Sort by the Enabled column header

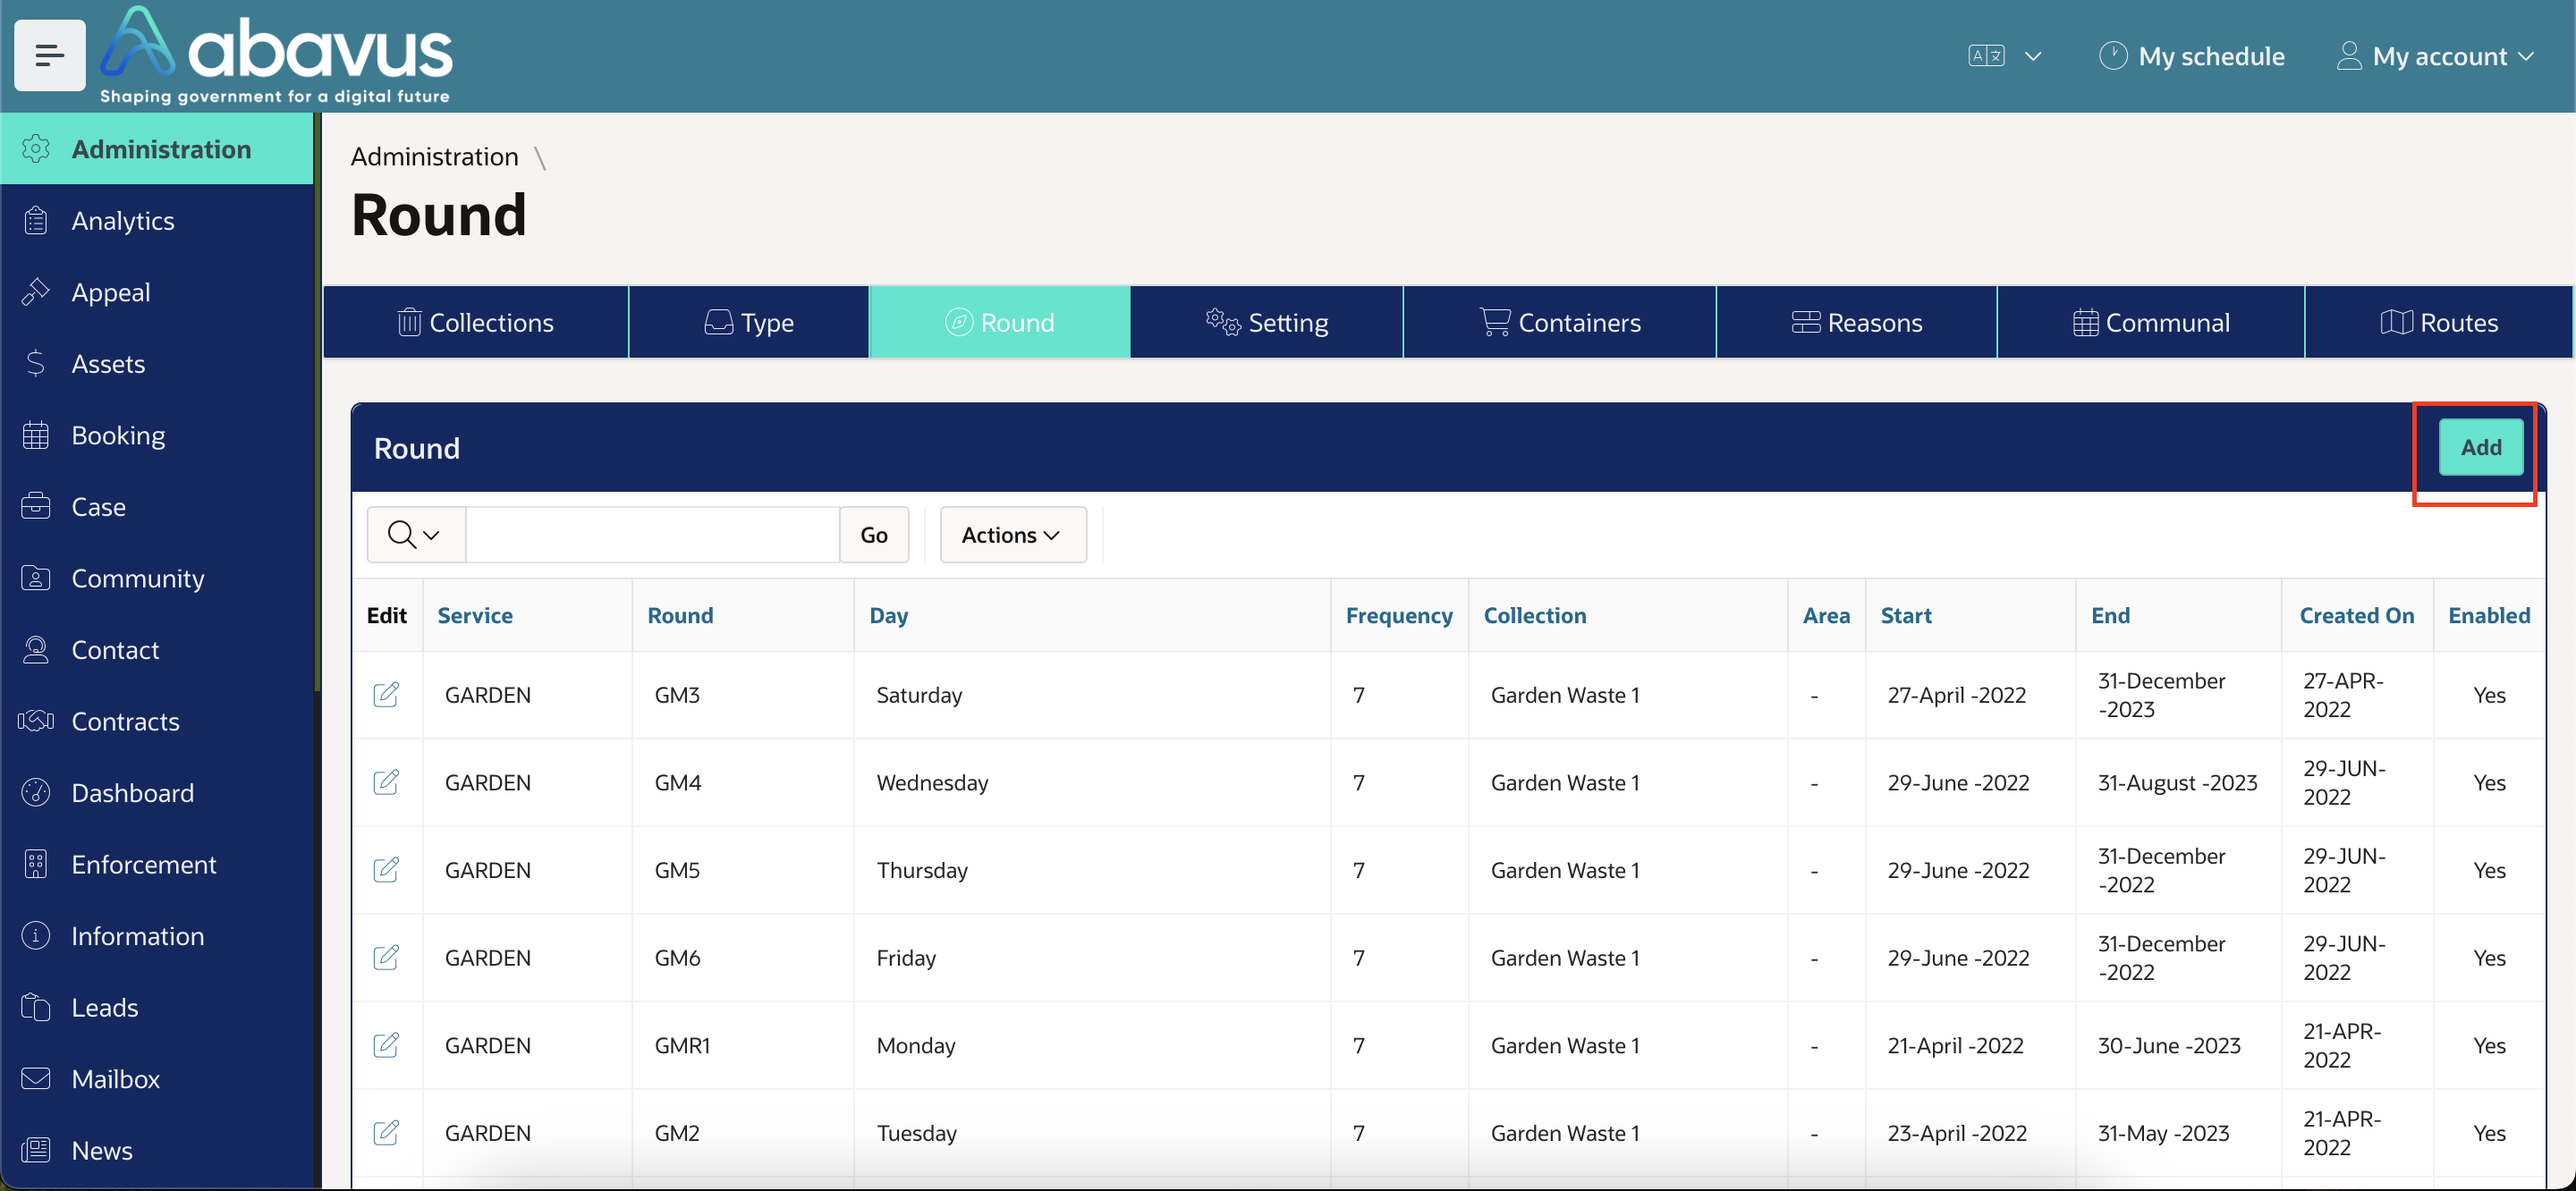click(2489, 615)
